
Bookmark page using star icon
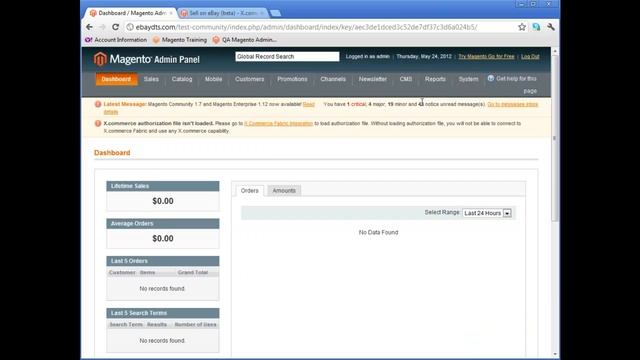pyautogui.click(x=522, y=27)
